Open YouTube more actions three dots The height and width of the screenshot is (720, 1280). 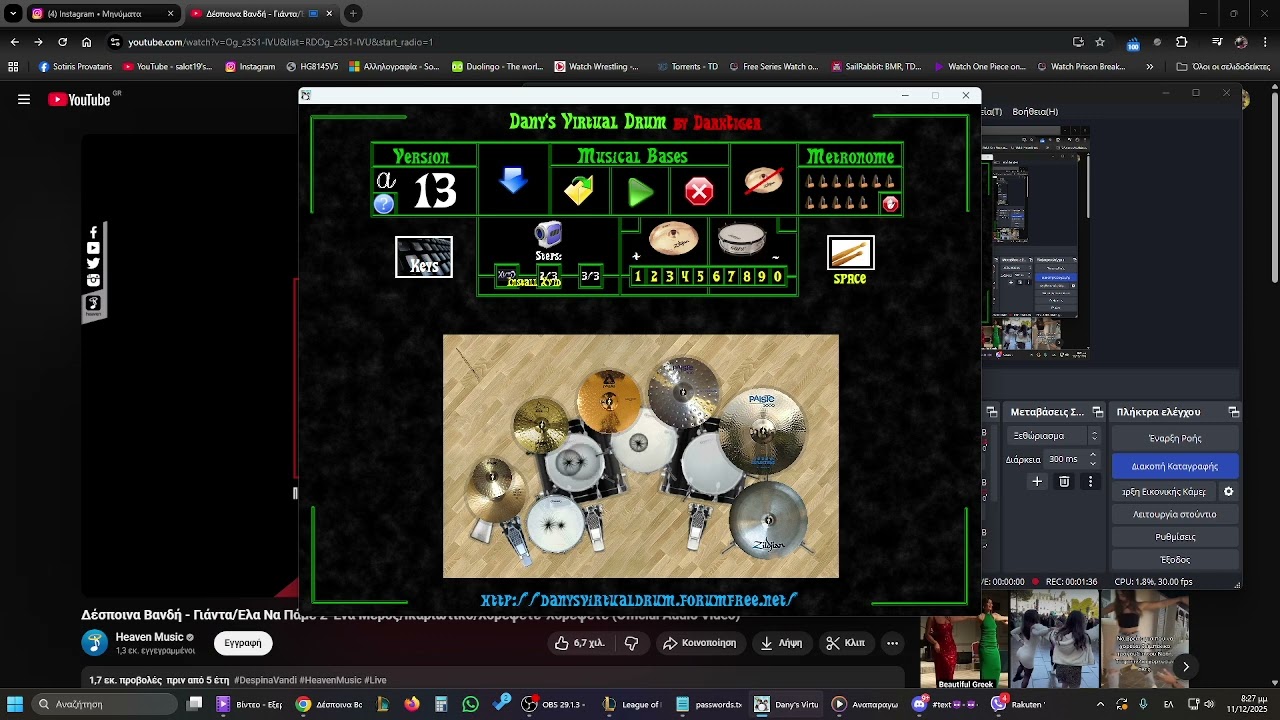click(x=892, y=643)
